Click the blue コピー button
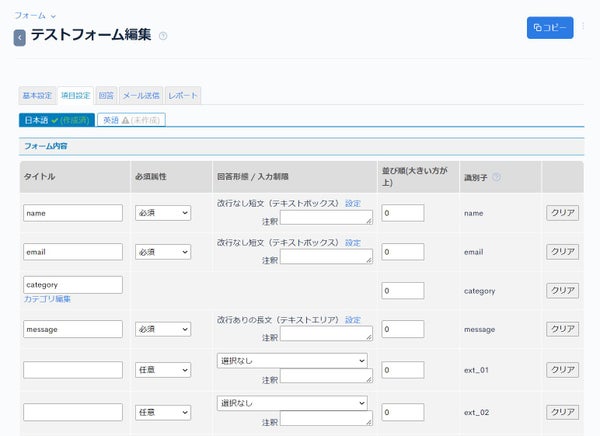 point(550,28)
